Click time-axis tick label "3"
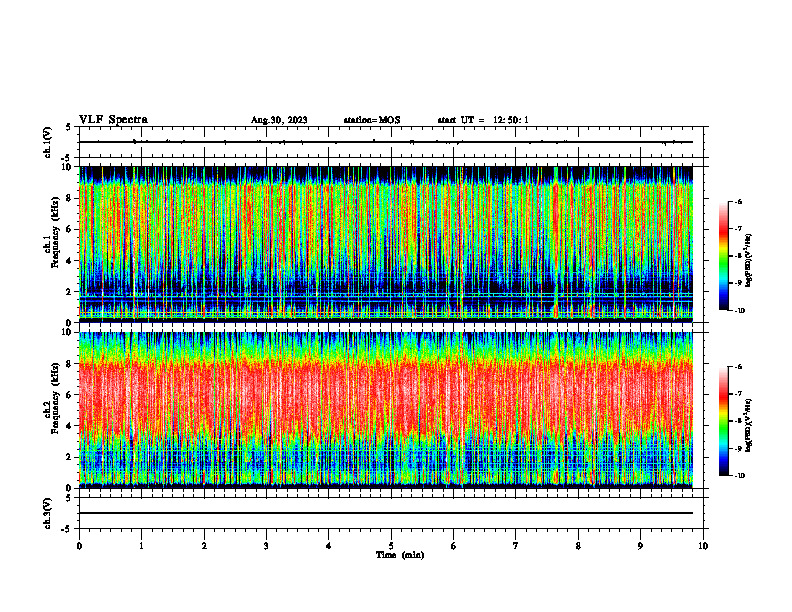The width and height of the screenshot is (792, 612). point(266,546)
